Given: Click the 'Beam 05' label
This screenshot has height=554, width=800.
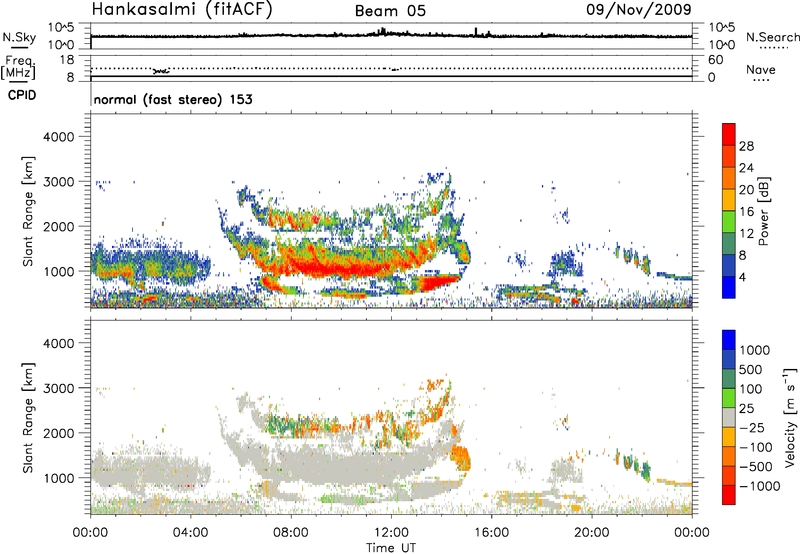Looking at the screenshot, I should click(x=390, y=11).
